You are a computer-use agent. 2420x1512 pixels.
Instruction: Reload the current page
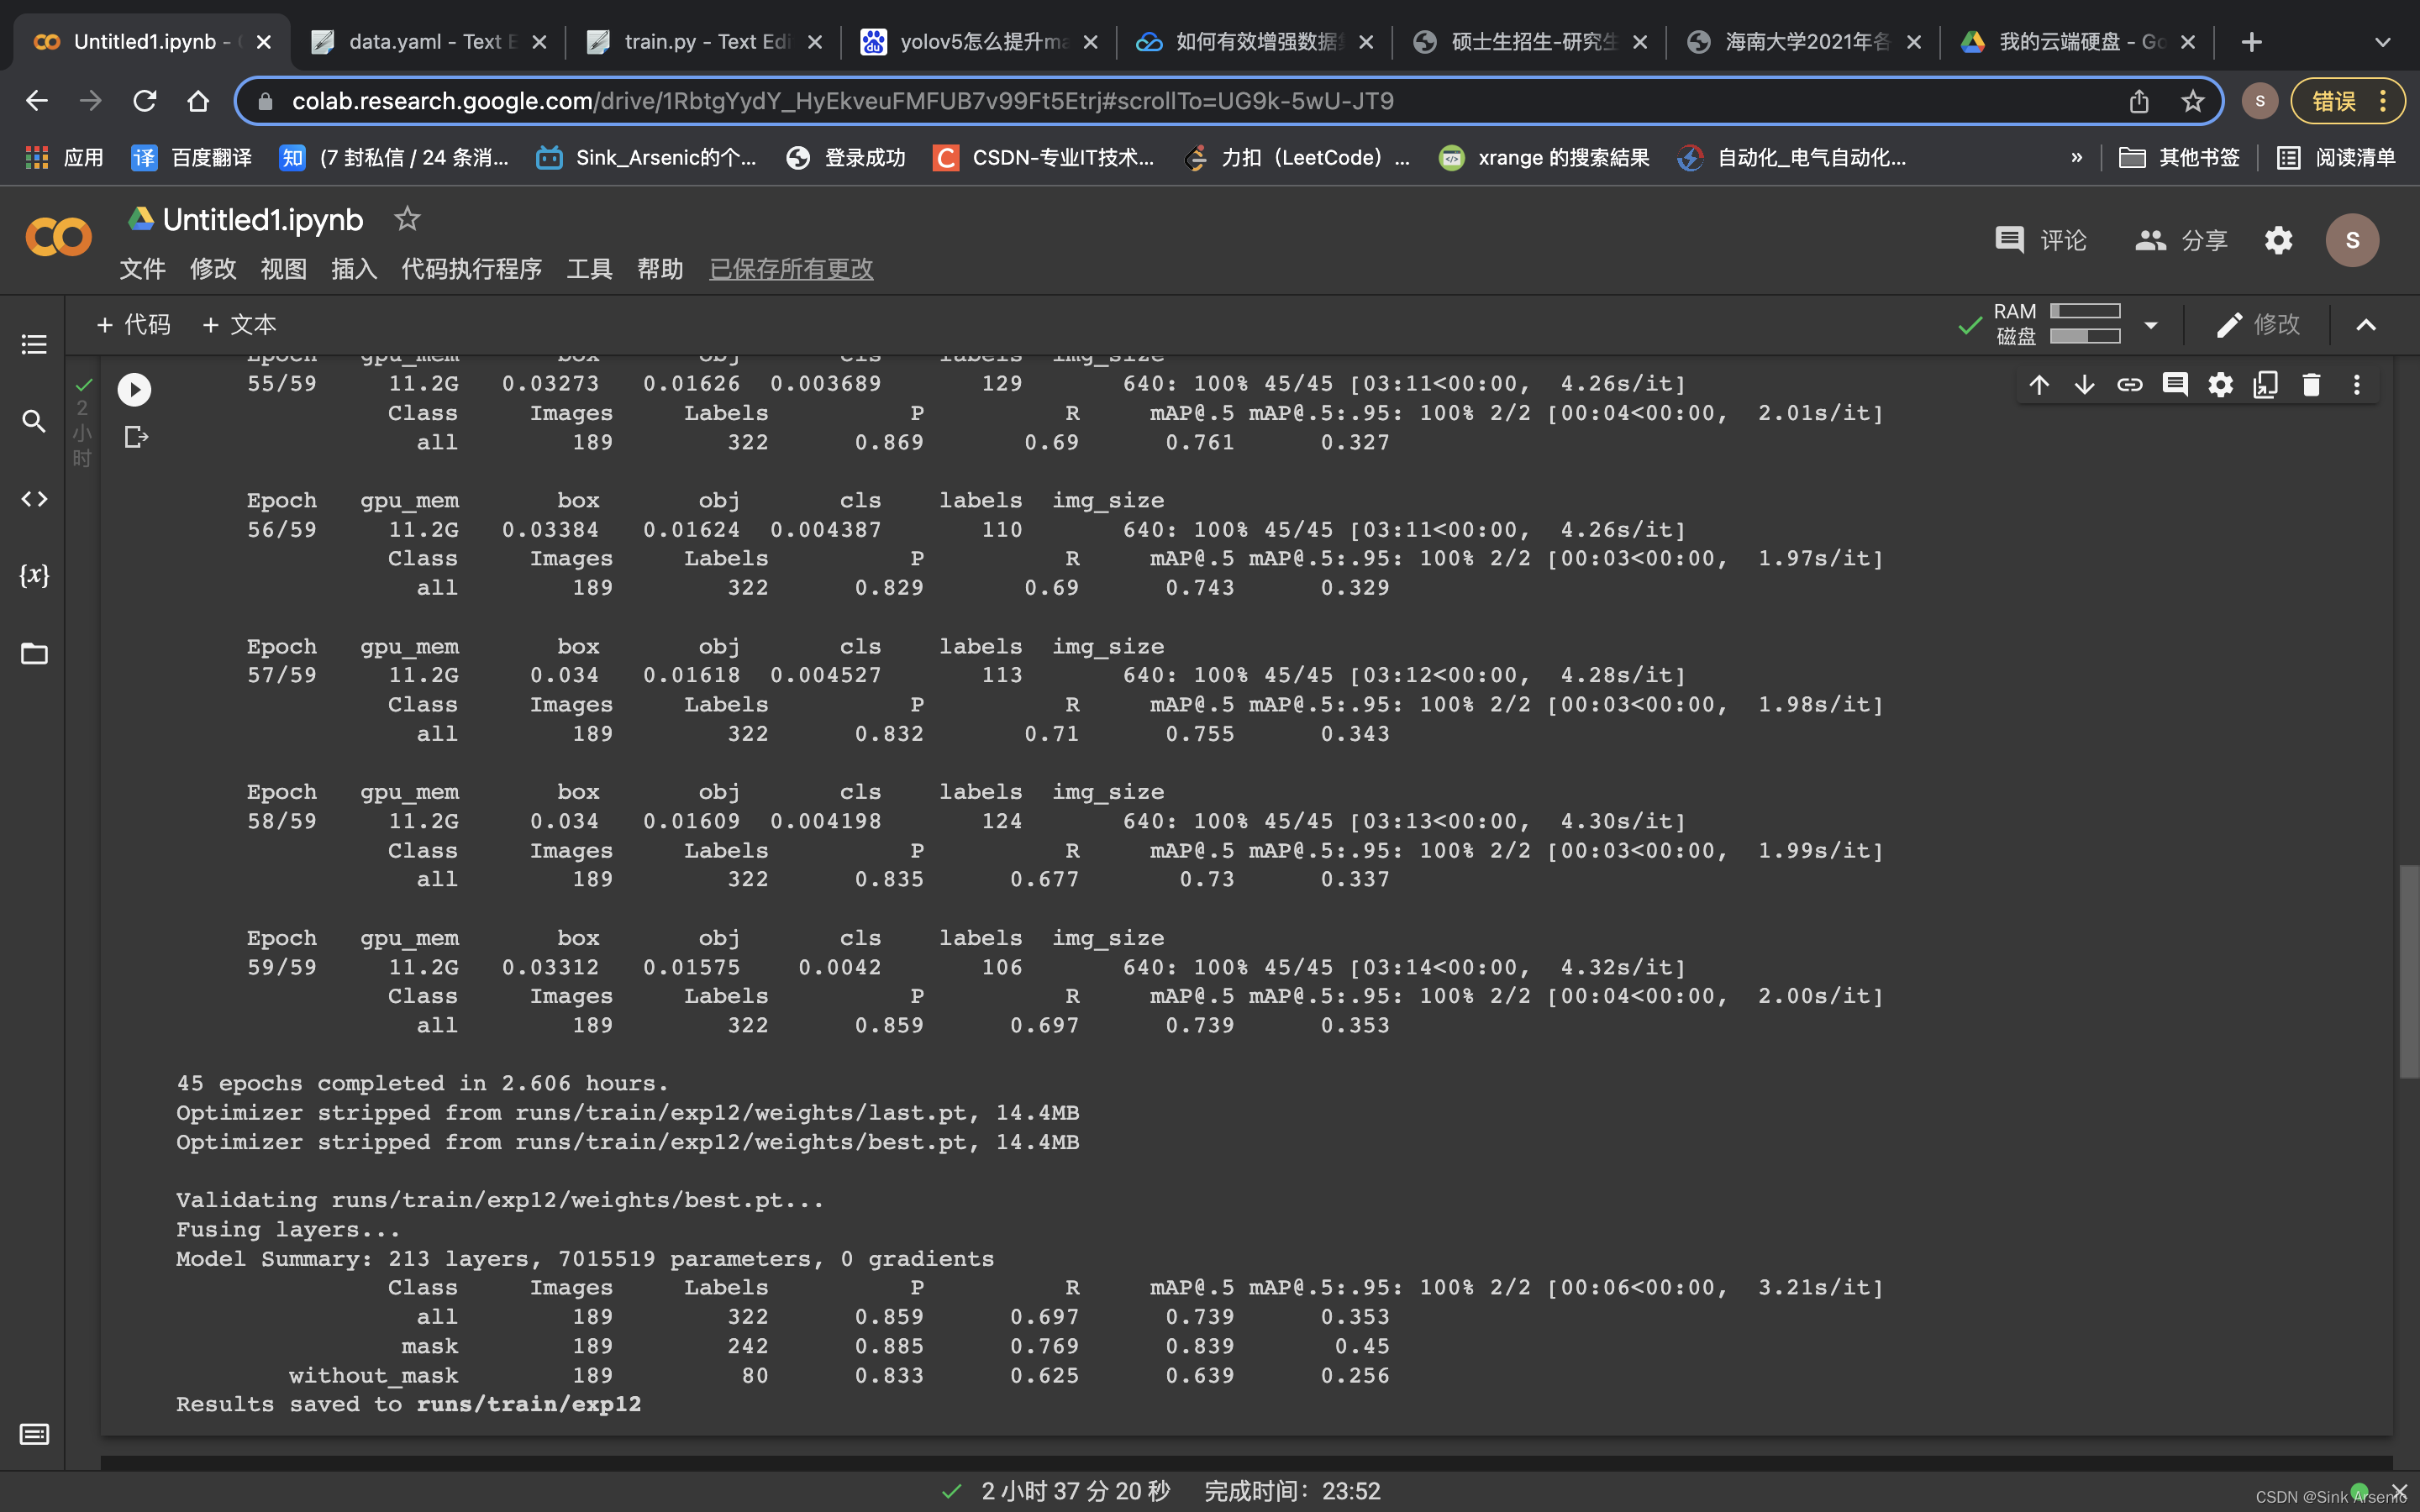(x=145, y=101)
